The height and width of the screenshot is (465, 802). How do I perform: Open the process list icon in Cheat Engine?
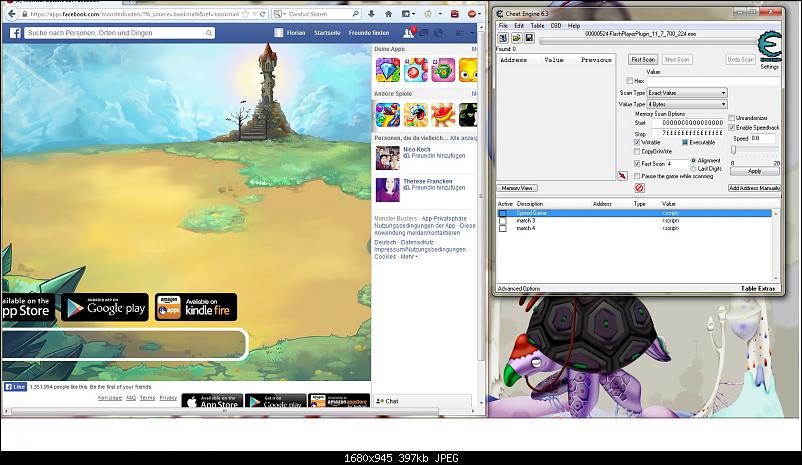pos(503,38)
